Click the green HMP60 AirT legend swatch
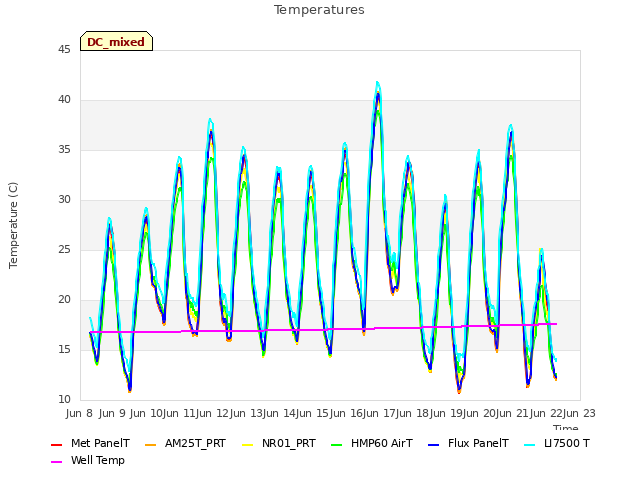 (337, 444)
